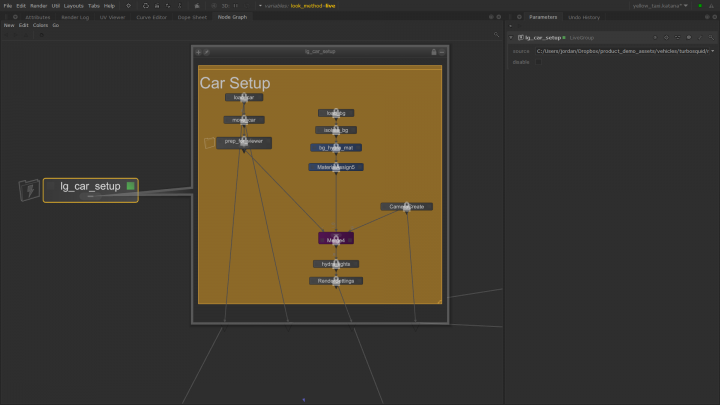Click the lock icon on lg_car_setup group header
Screen dimensions: 720x405
tap(432, 52)
